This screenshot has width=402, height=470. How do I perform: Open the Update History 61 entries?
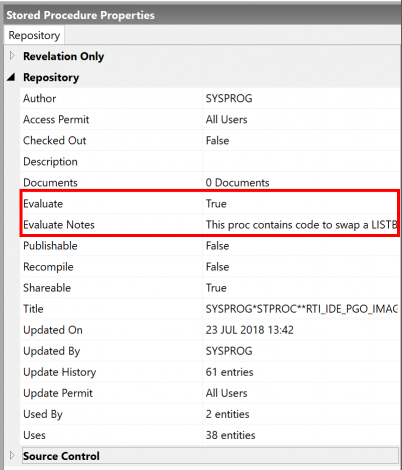229,372
